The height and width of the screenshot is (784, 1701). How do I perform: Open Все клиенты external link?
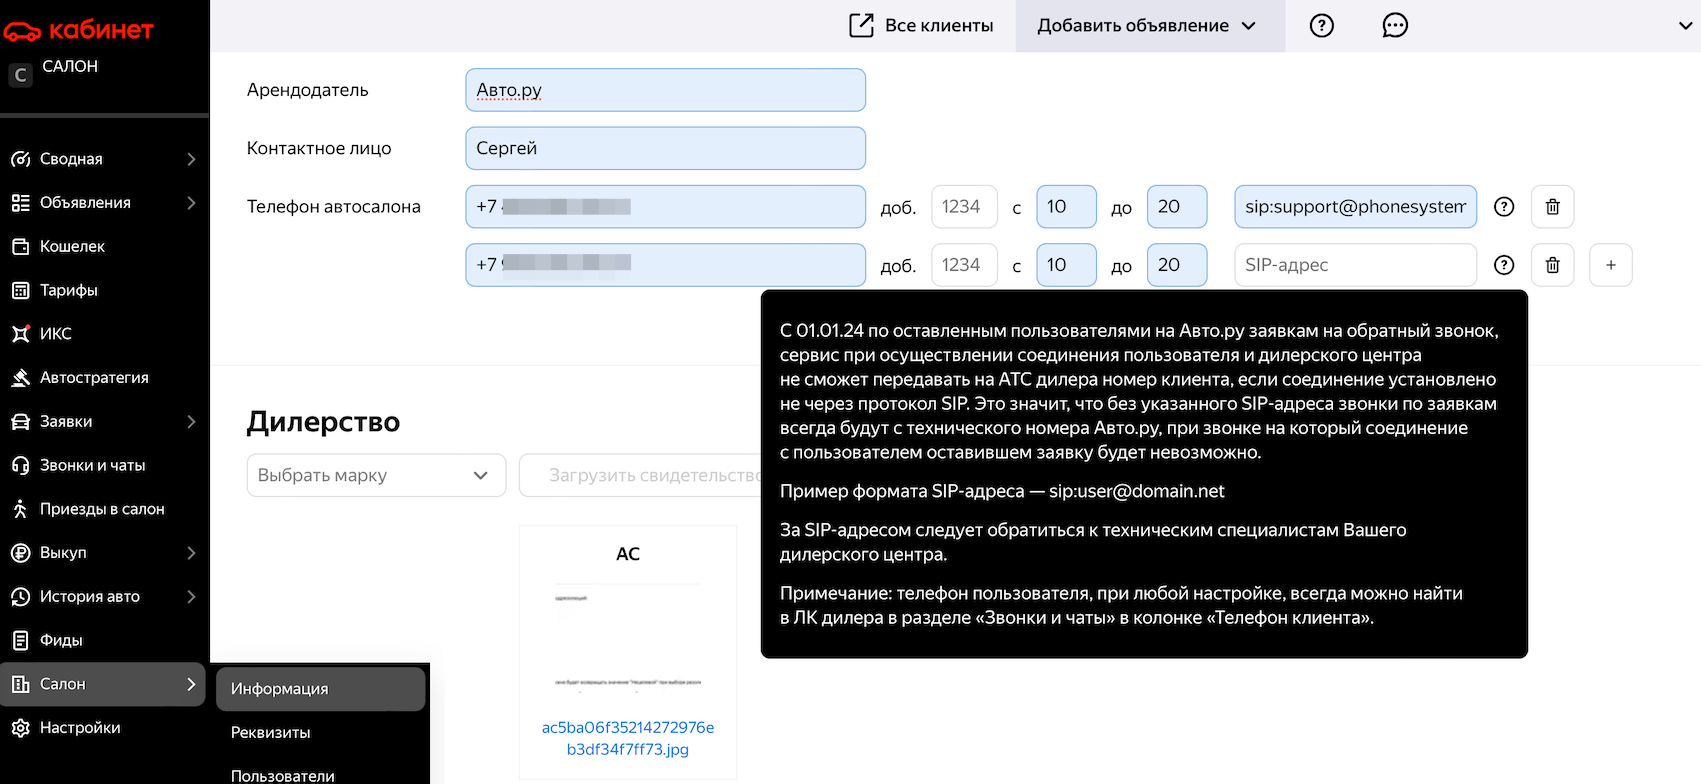(x=921, y=26)
